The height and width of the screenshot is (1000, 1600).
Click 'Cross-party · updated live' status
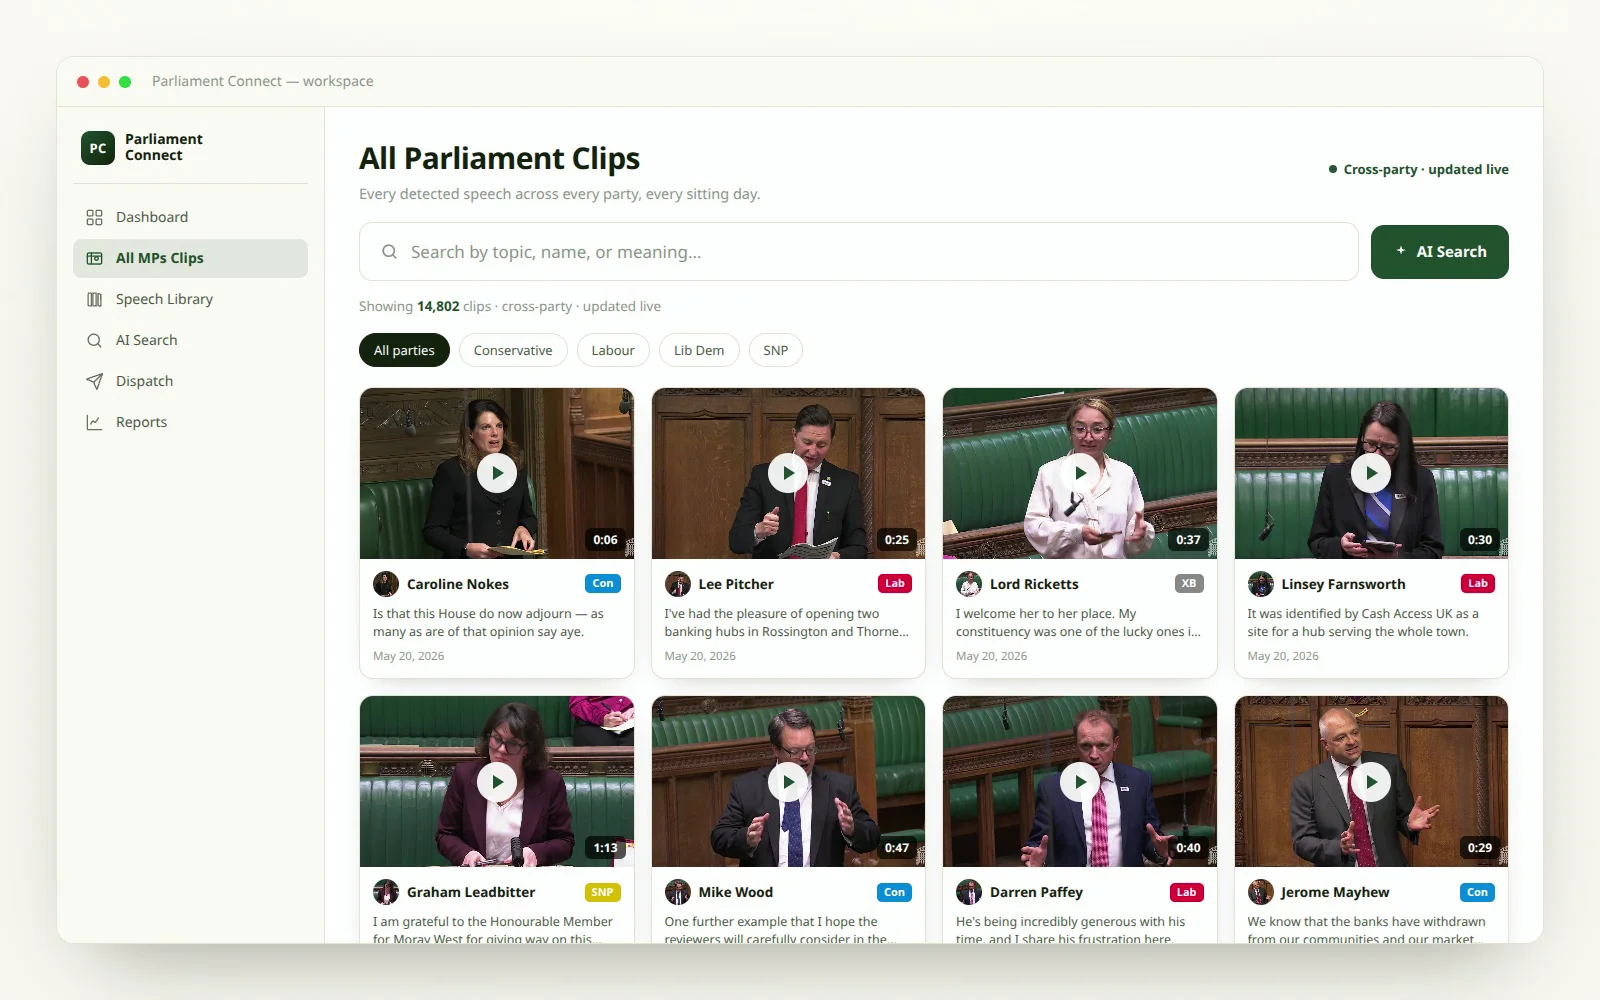coord(1418,169)
